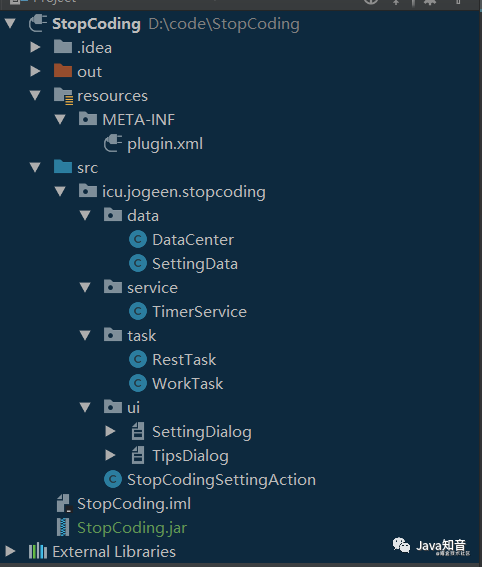The width and height of the screenshot is (482, 567).
Task: Expand the out folder arrow
Action: point(35,71)
